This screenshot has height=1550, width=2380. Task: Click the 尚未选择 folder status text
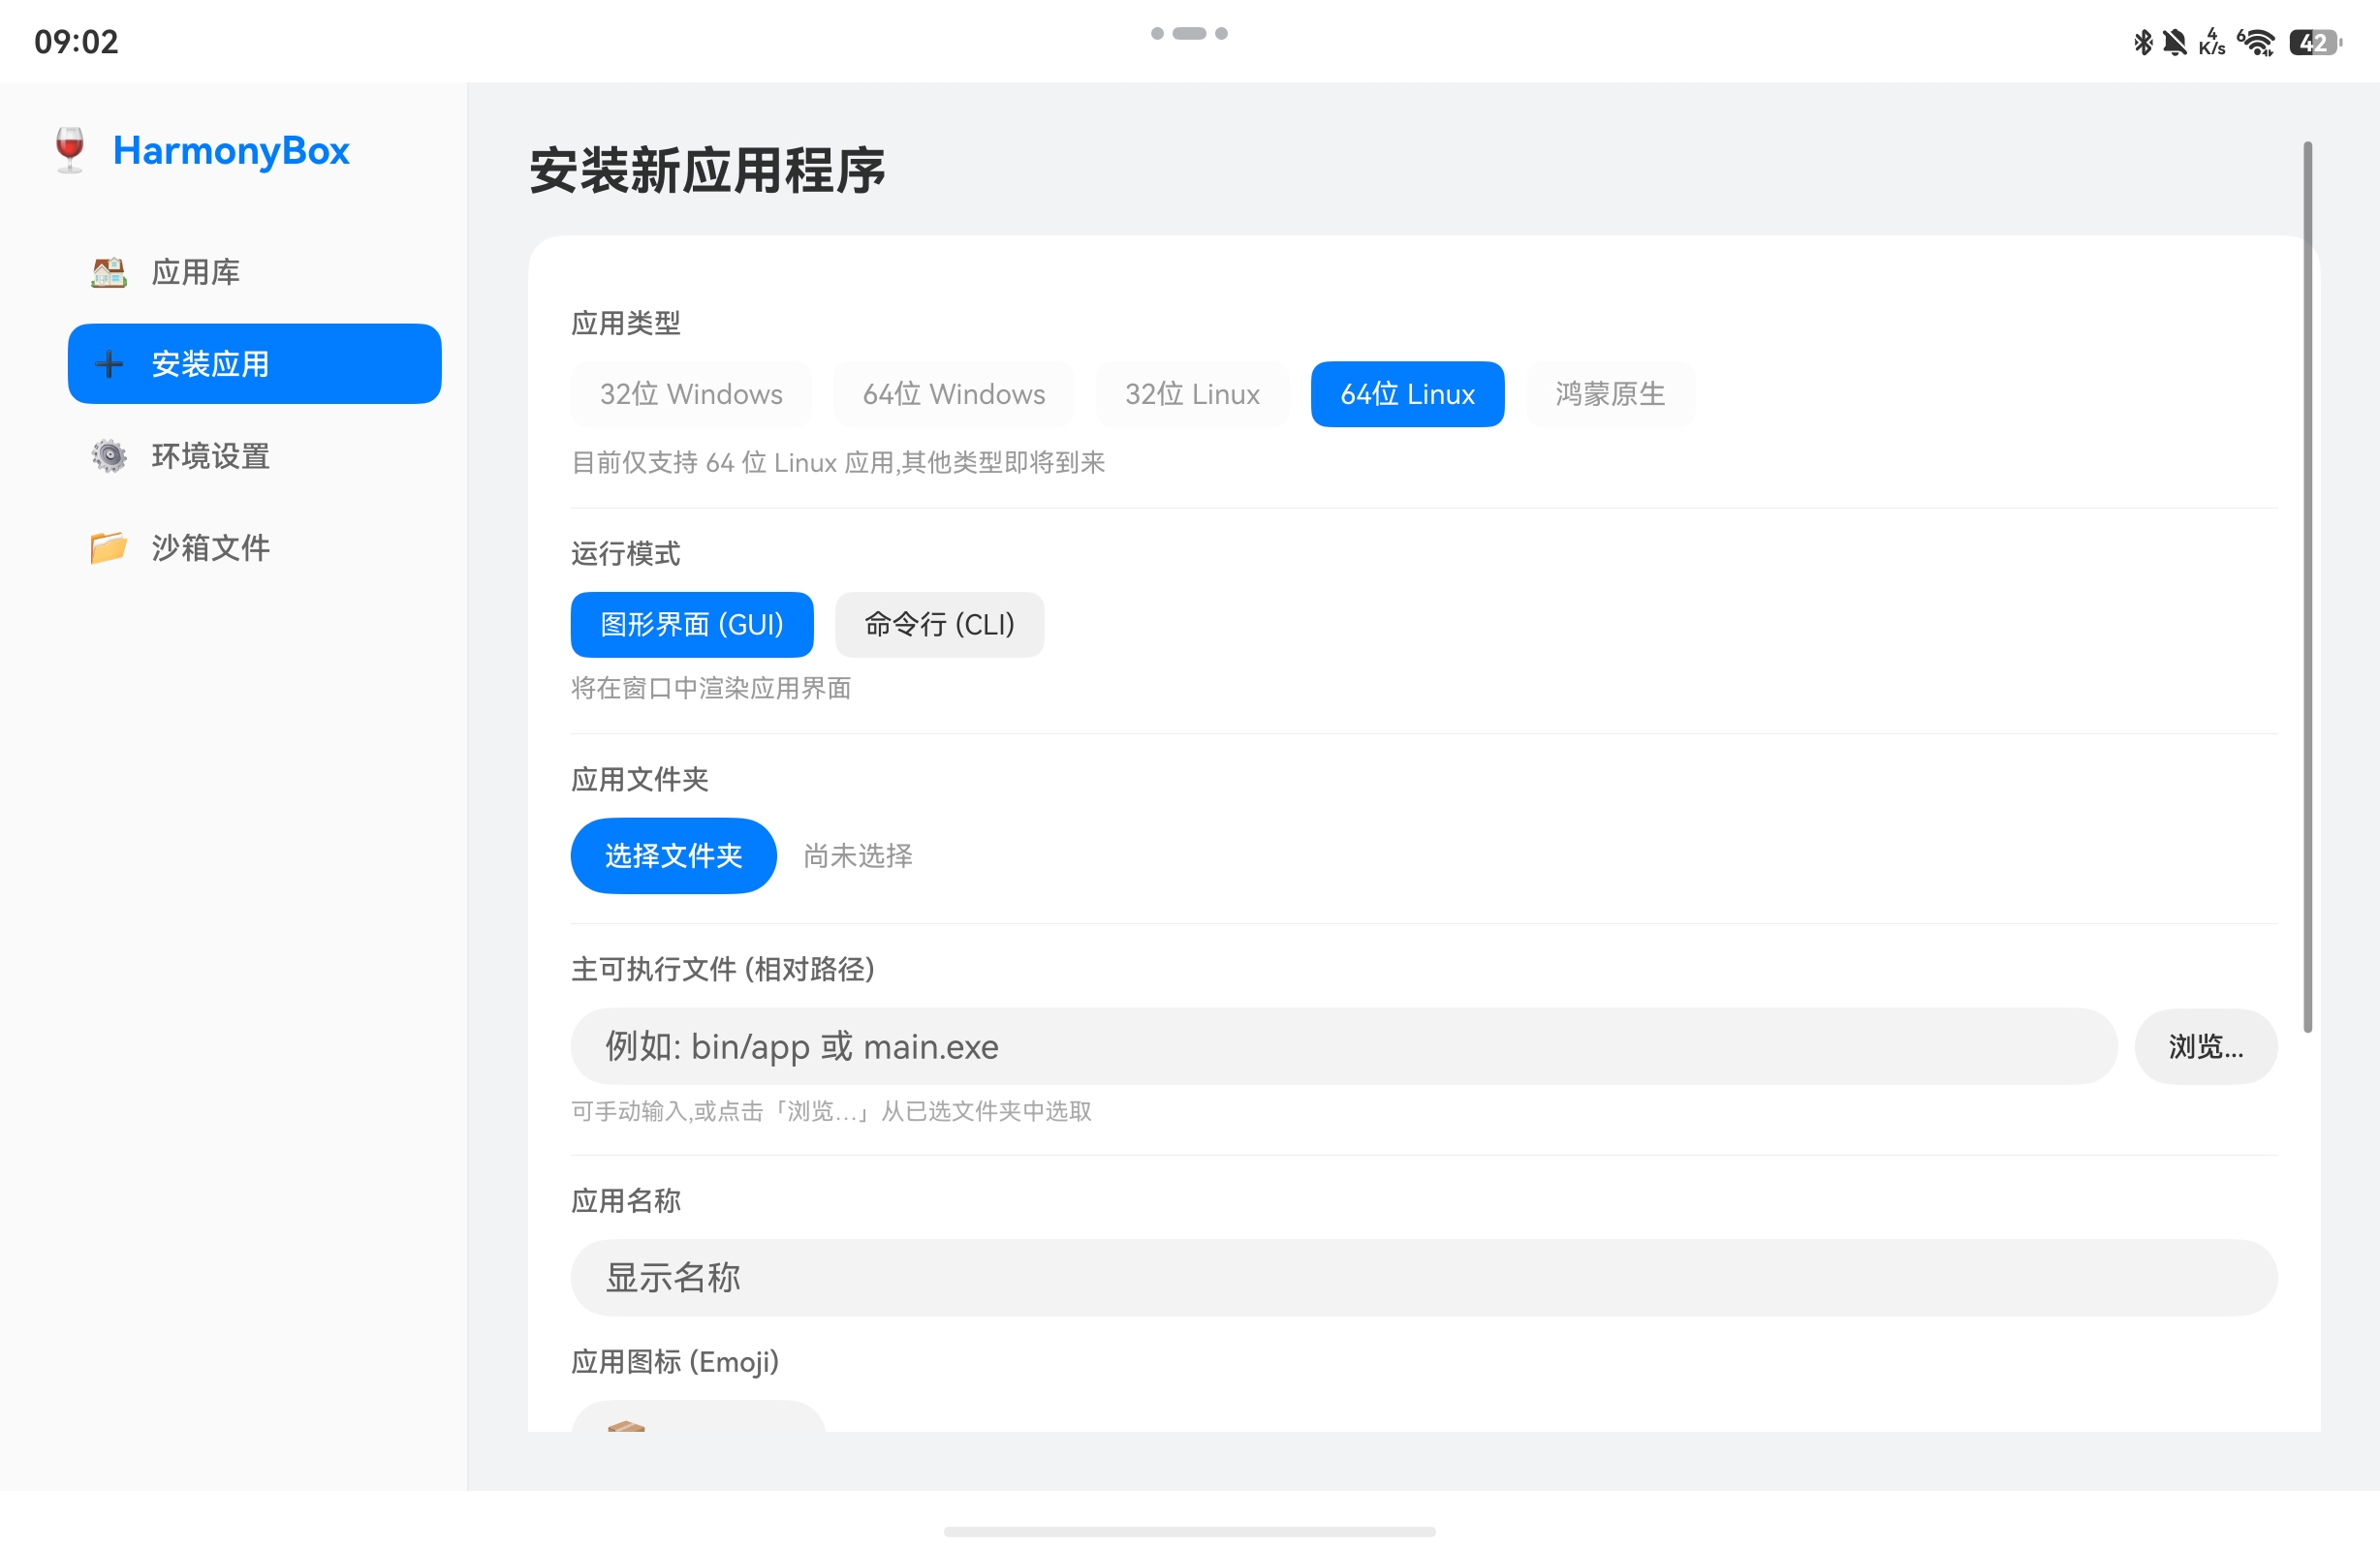[858, 856]
